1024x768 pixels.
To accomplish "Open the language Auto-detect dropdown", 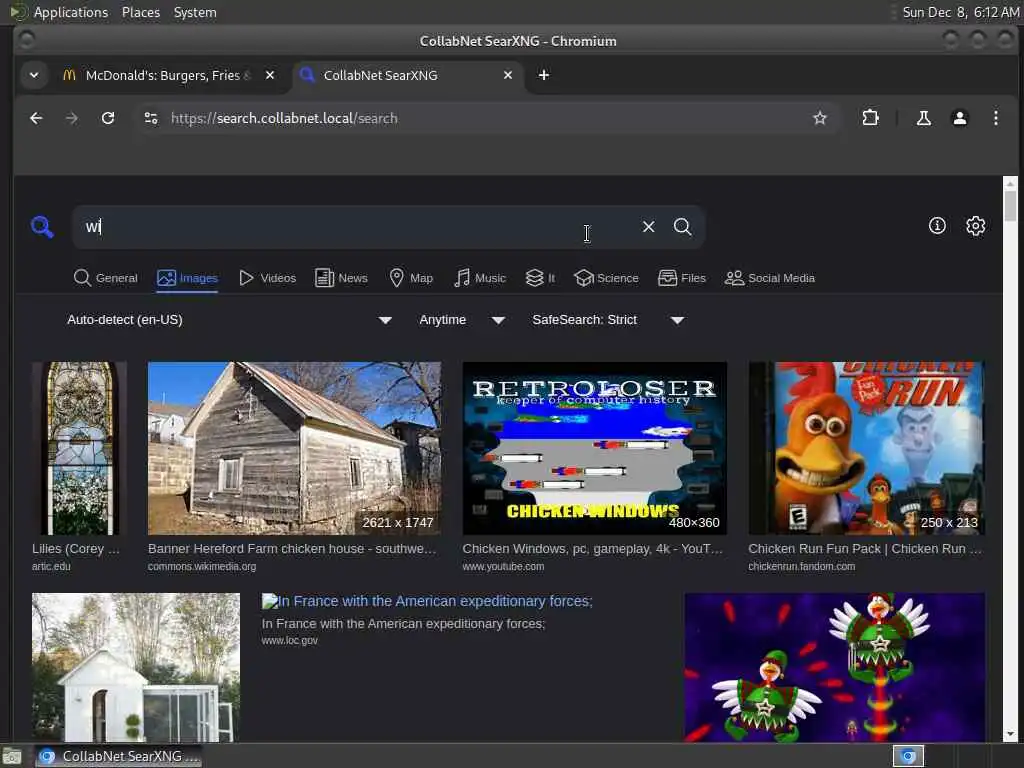I will pos(229,320).
